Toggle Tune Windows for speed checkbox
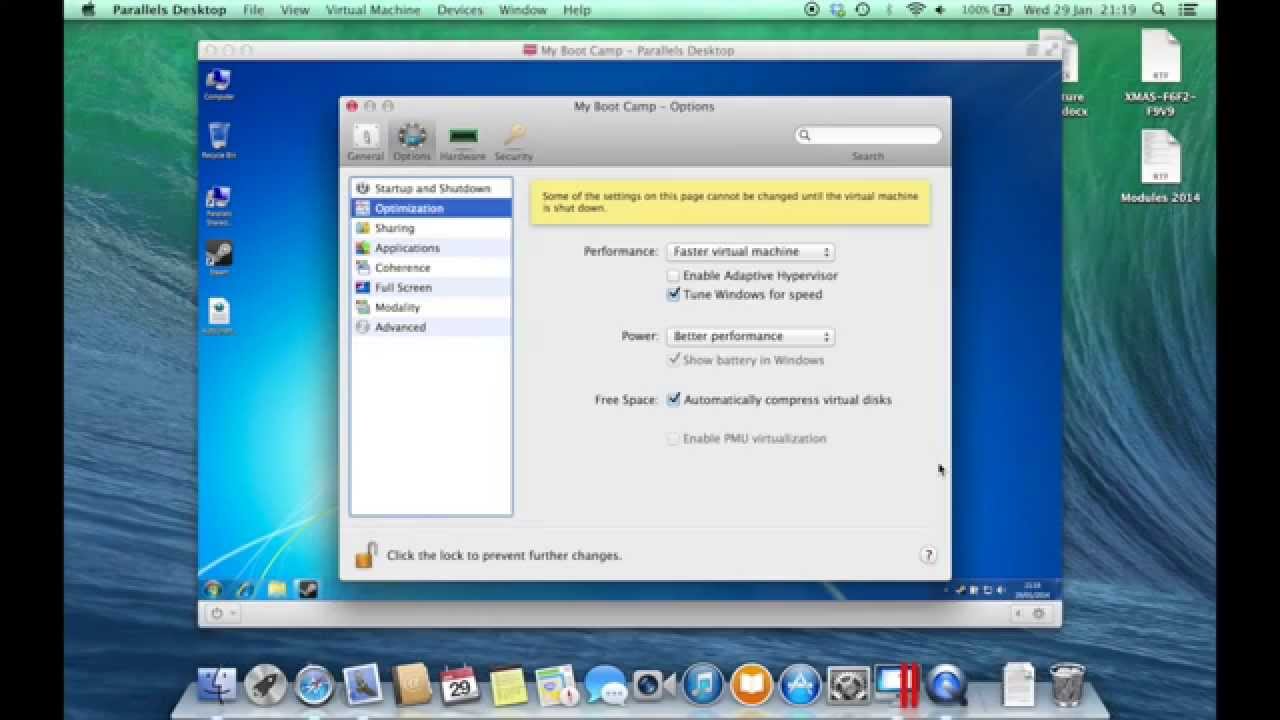1280x720 pixels. (673, 294)
